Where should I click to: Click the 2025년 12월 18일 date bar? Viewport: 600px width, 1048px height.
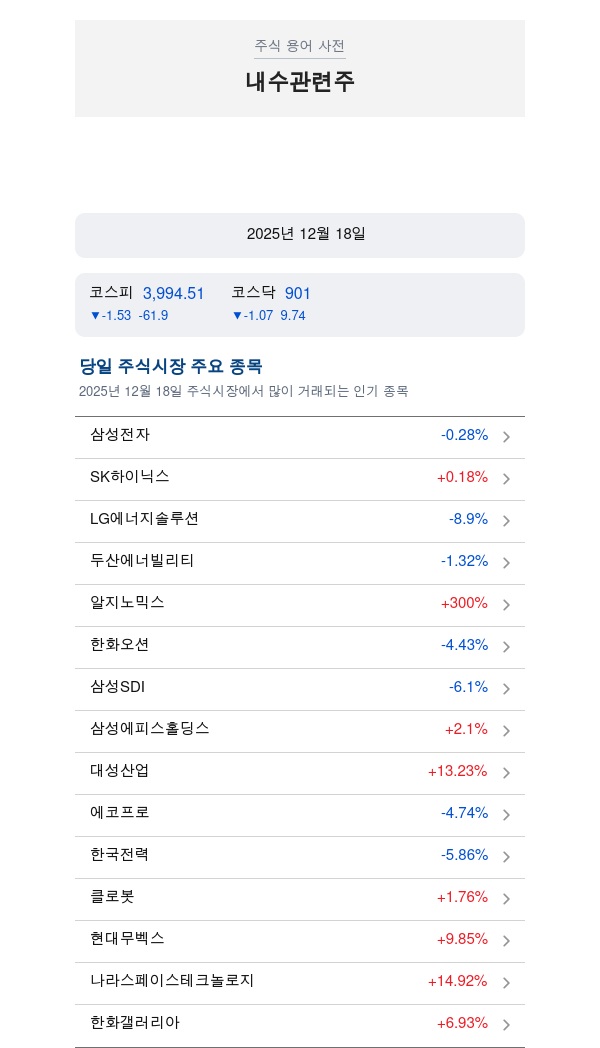pyautogui.click(x=299, y=234)
